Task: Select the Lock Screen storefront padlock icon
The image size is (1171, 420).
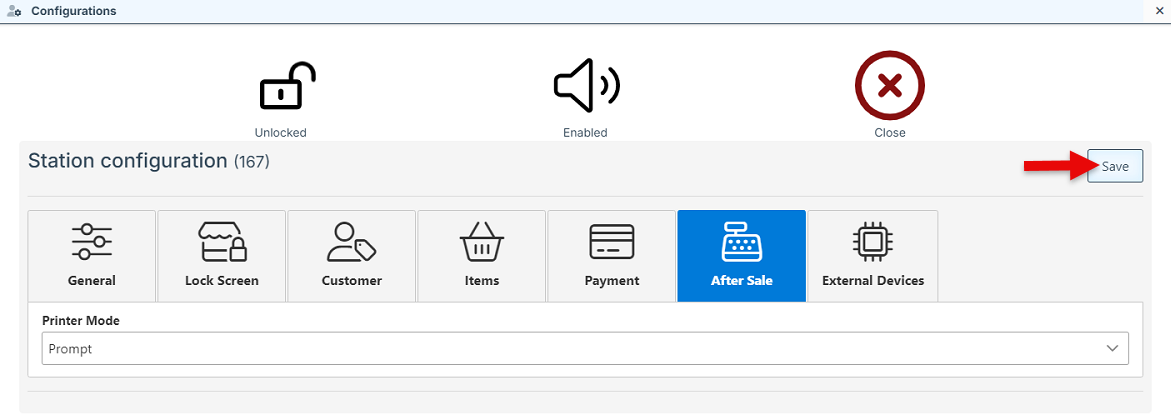Action: point(222,242)
